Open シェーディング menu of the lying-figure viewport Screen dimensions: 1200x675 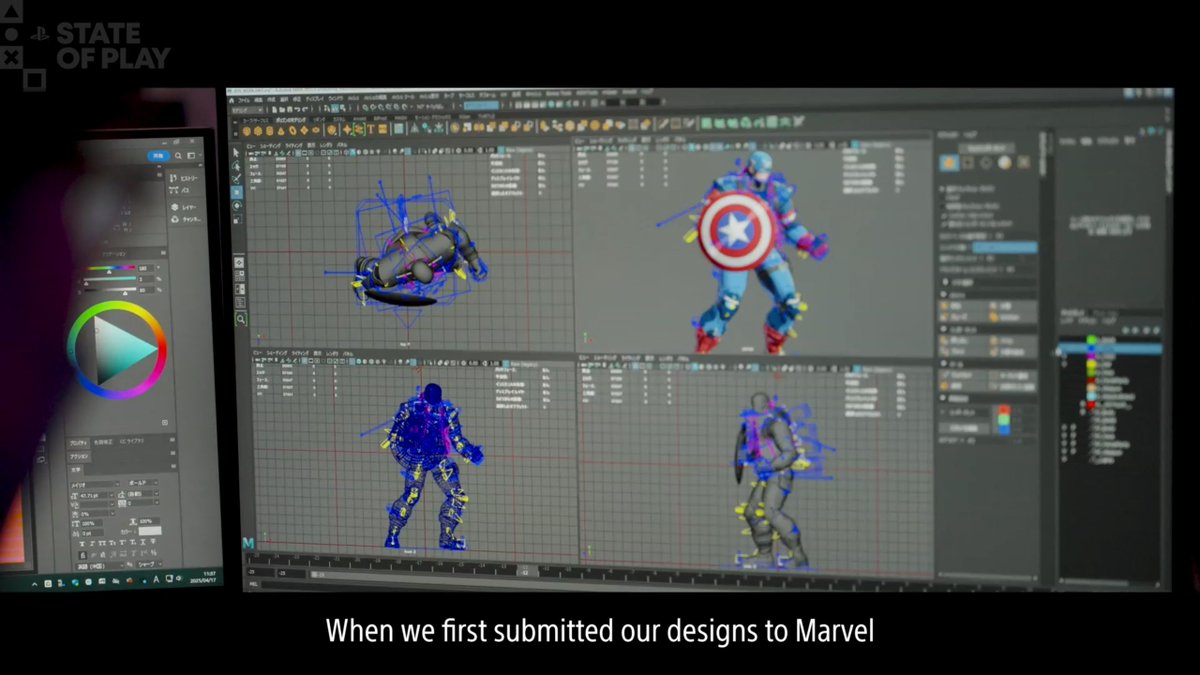click(x=271, y=145)
